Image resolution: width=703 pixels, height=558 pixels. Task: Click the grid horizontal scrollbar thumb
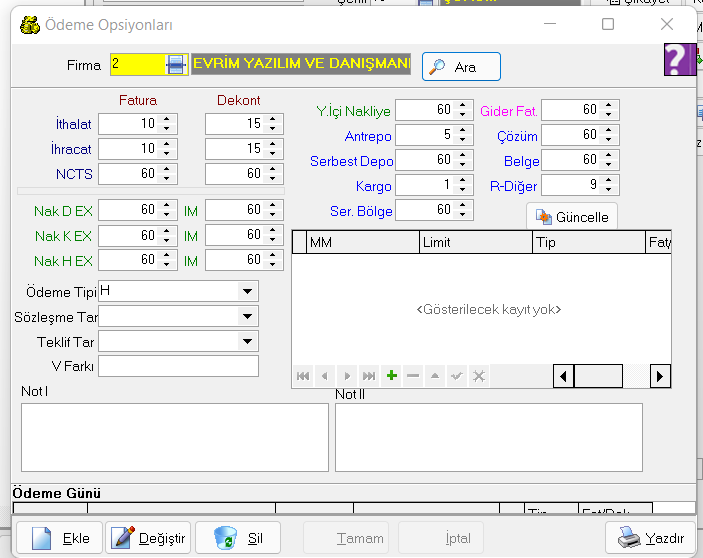[x=599, y=376]
